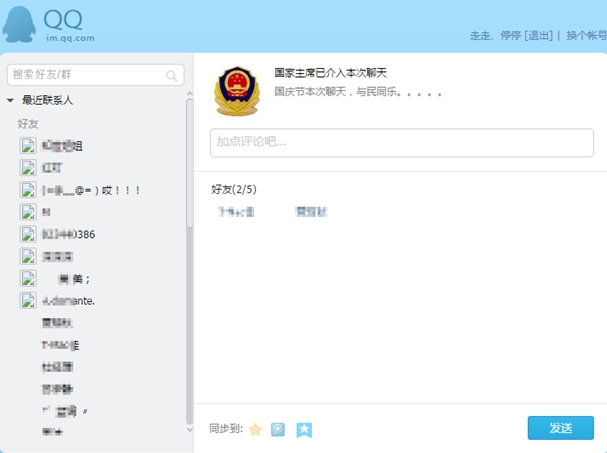
Task: Click avatar of contact ending in 386
Action: coord(28,234)
